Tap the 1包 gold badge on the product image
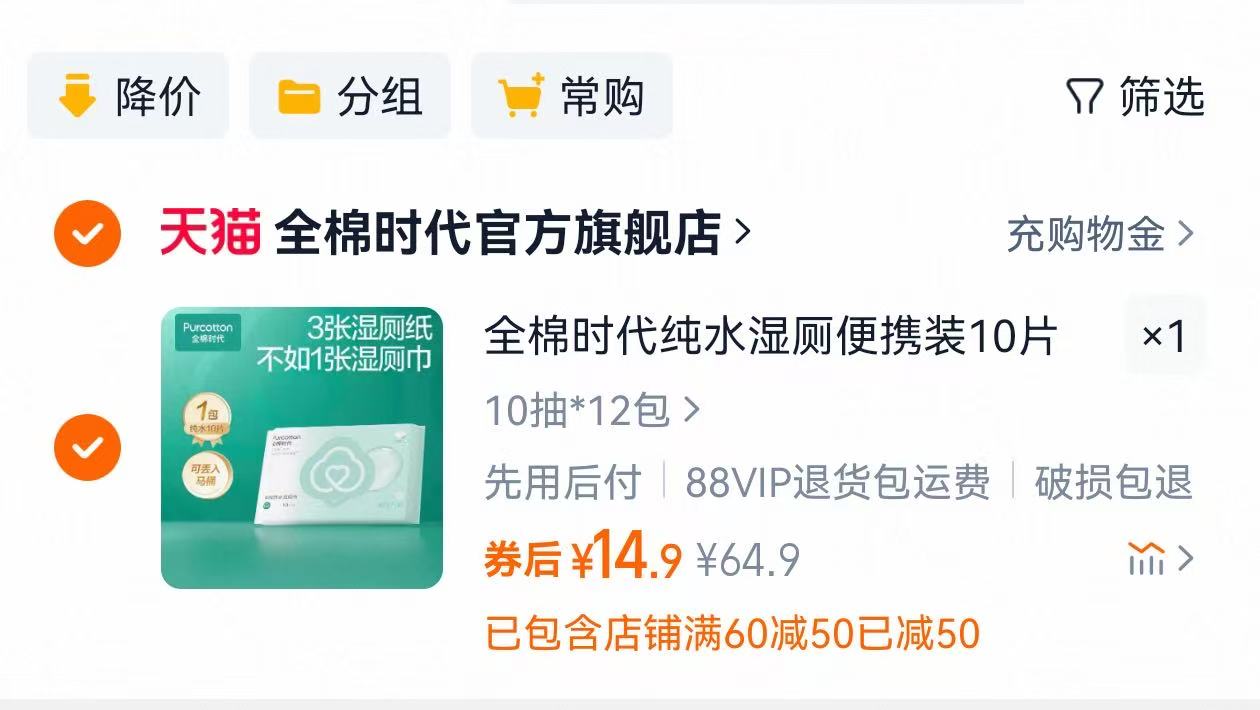Viewport: 1260px width, 710px height. coord(209,415)
